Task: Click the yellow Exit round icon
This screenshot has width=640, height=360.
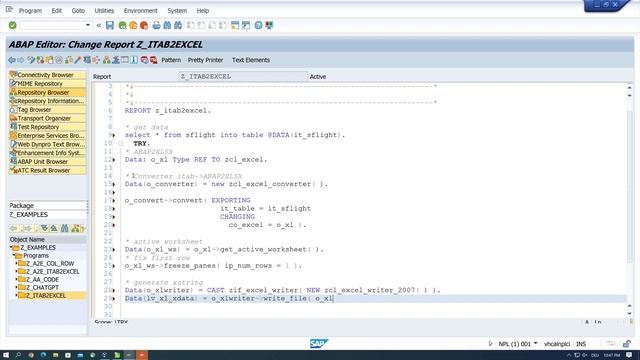Action: [x=133, y=25]
